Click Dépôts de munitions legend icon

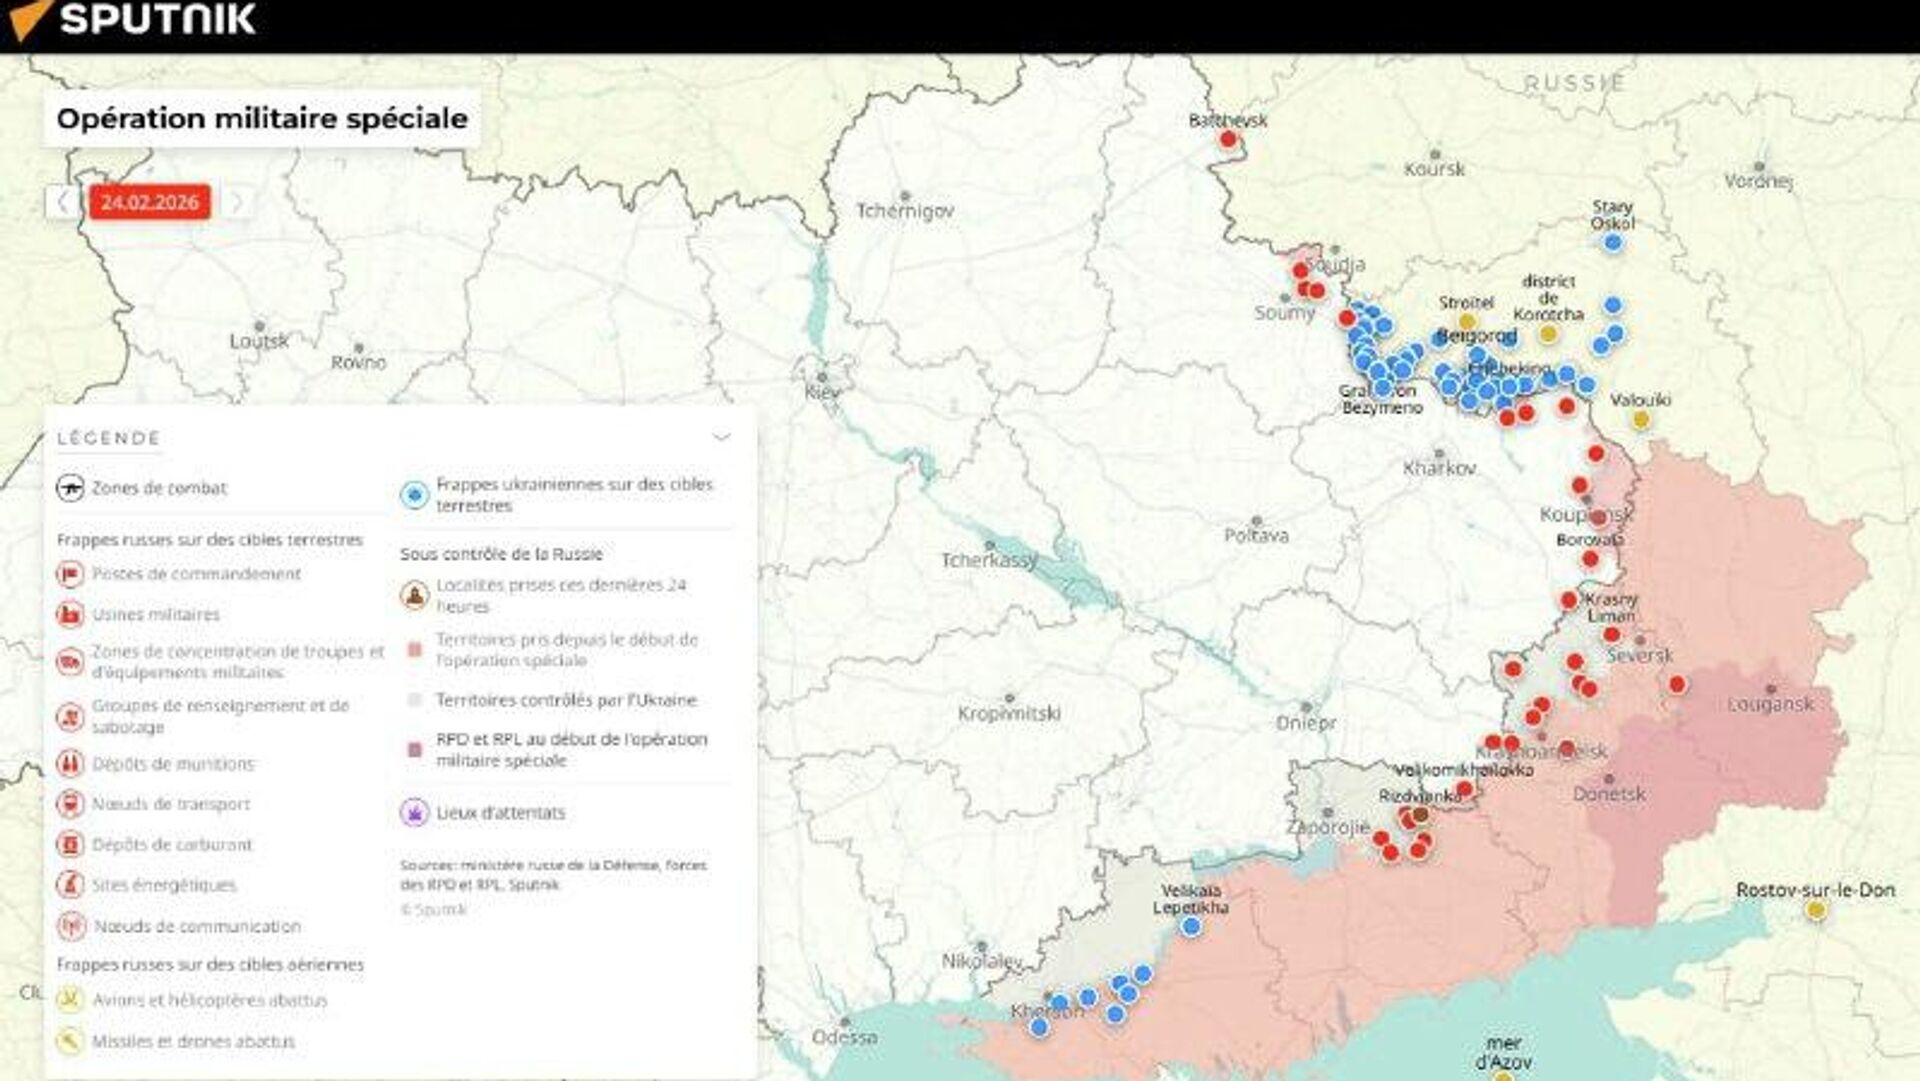70,764
